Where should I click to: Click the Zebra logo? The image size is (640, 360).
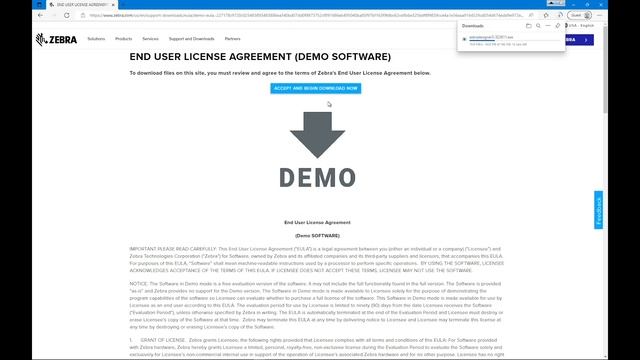(x=56, y=39)
